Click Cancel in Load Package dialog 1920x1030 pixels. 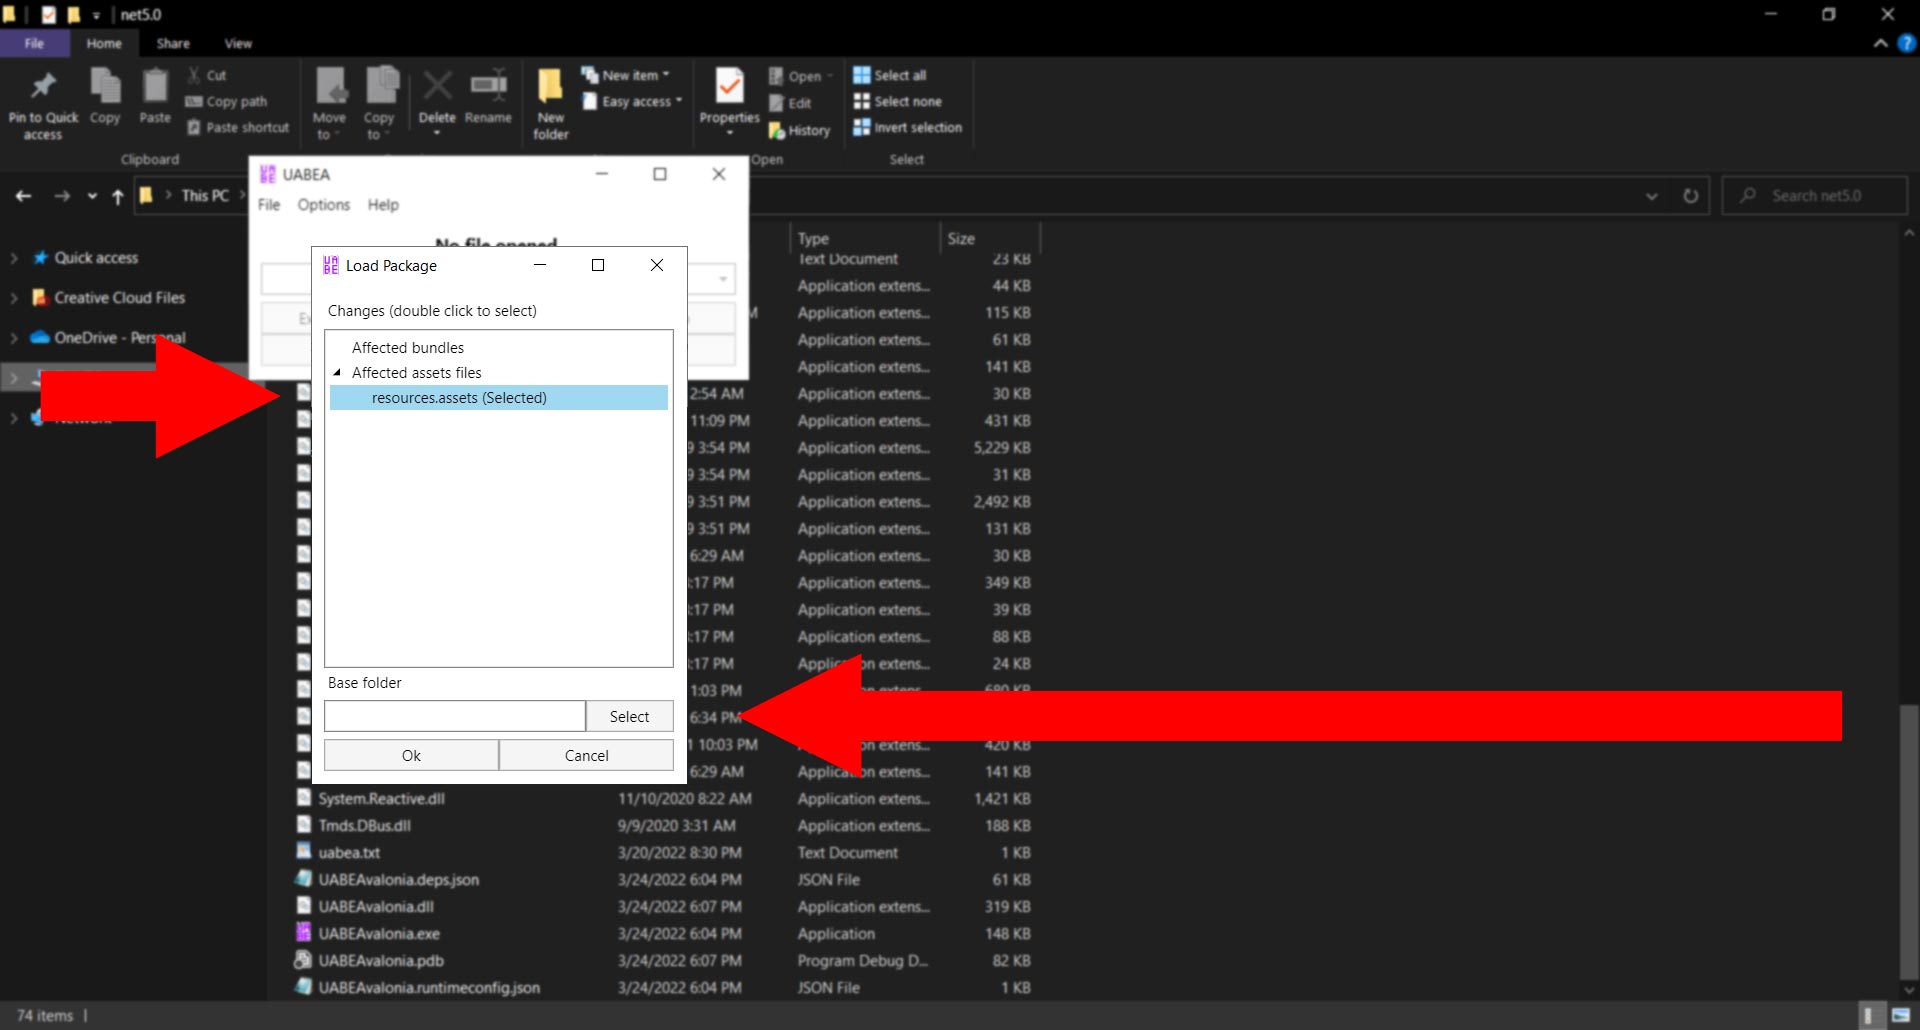pos(586,755)
